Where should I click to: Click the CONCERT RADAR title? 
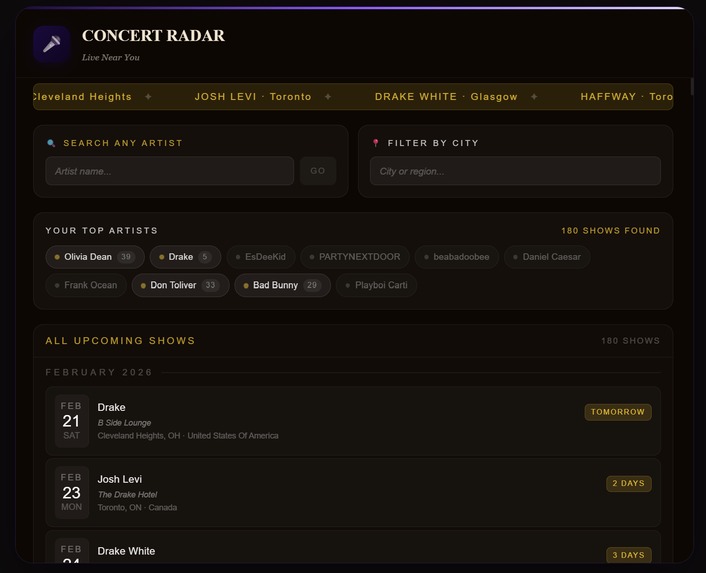click(153, 36)
